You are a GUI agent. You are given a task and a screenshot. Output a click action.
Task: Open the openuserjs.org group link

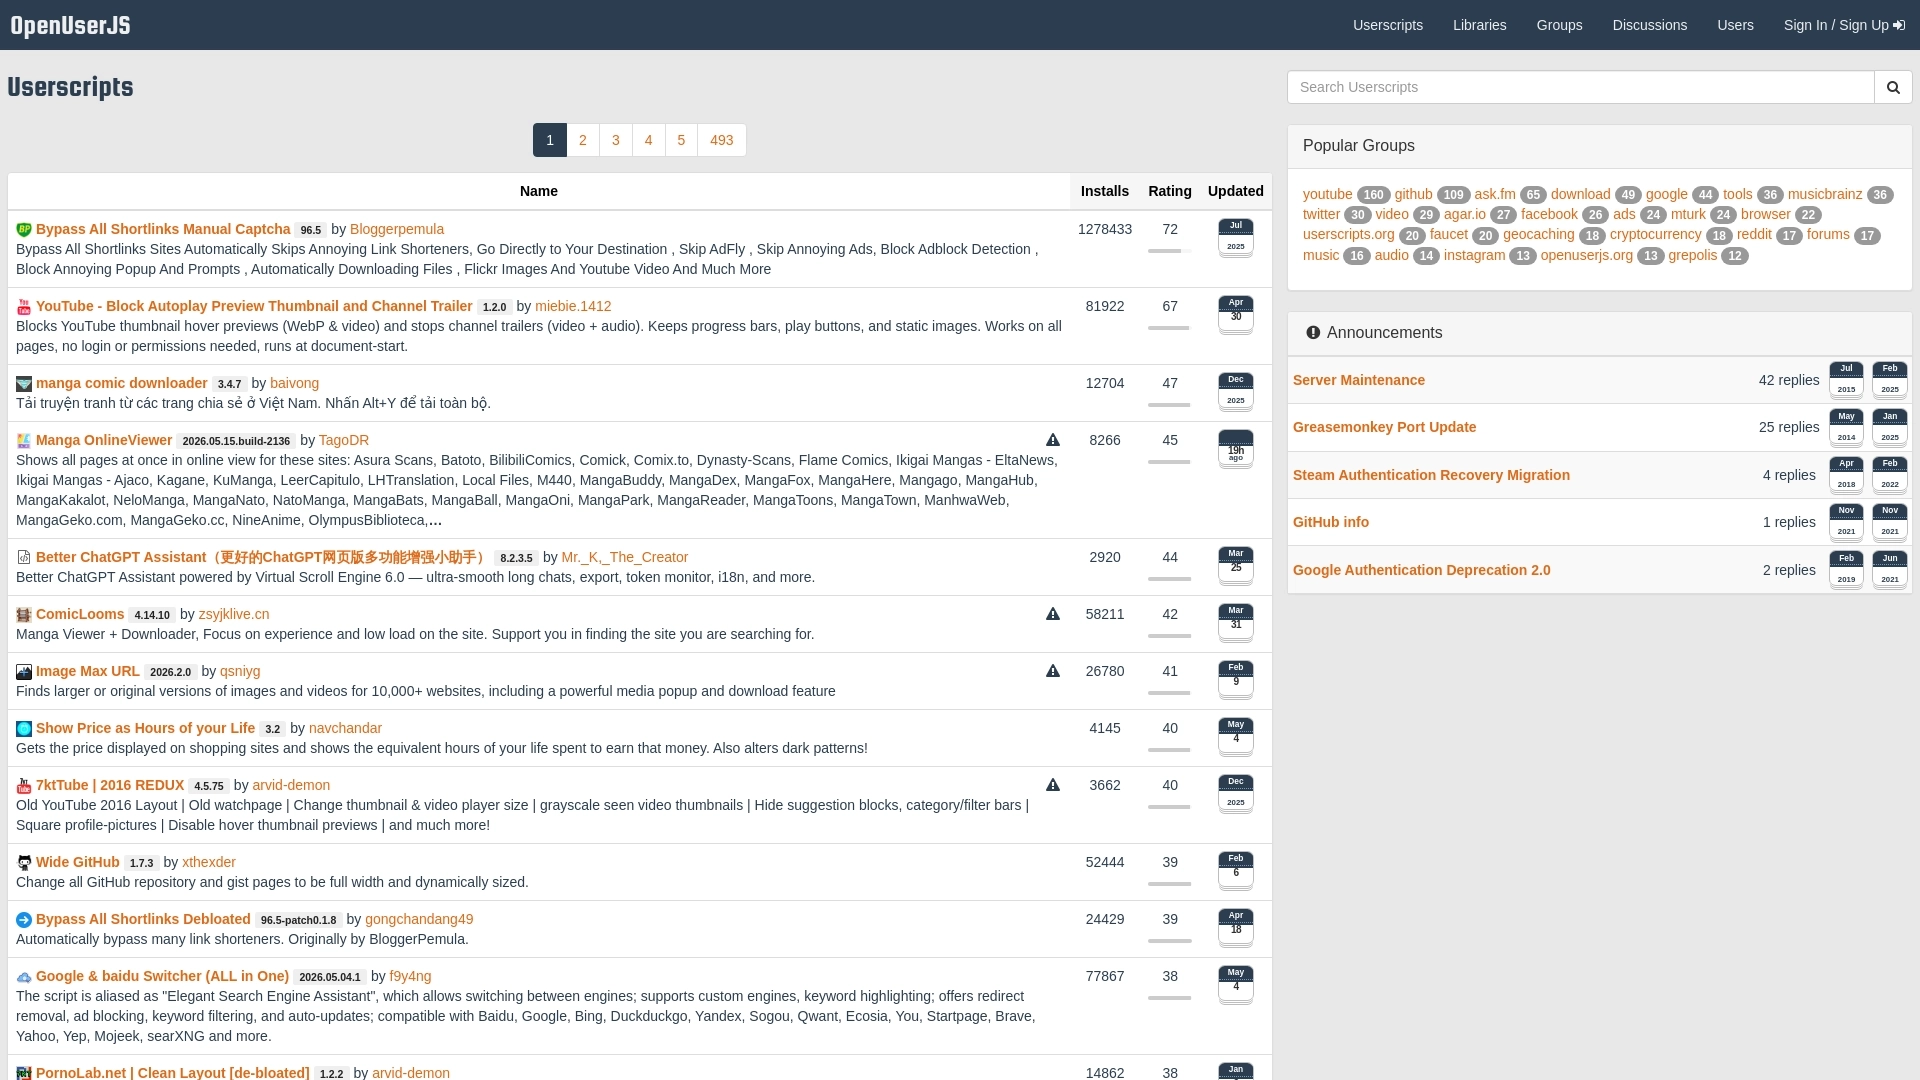coord(1586,255)
